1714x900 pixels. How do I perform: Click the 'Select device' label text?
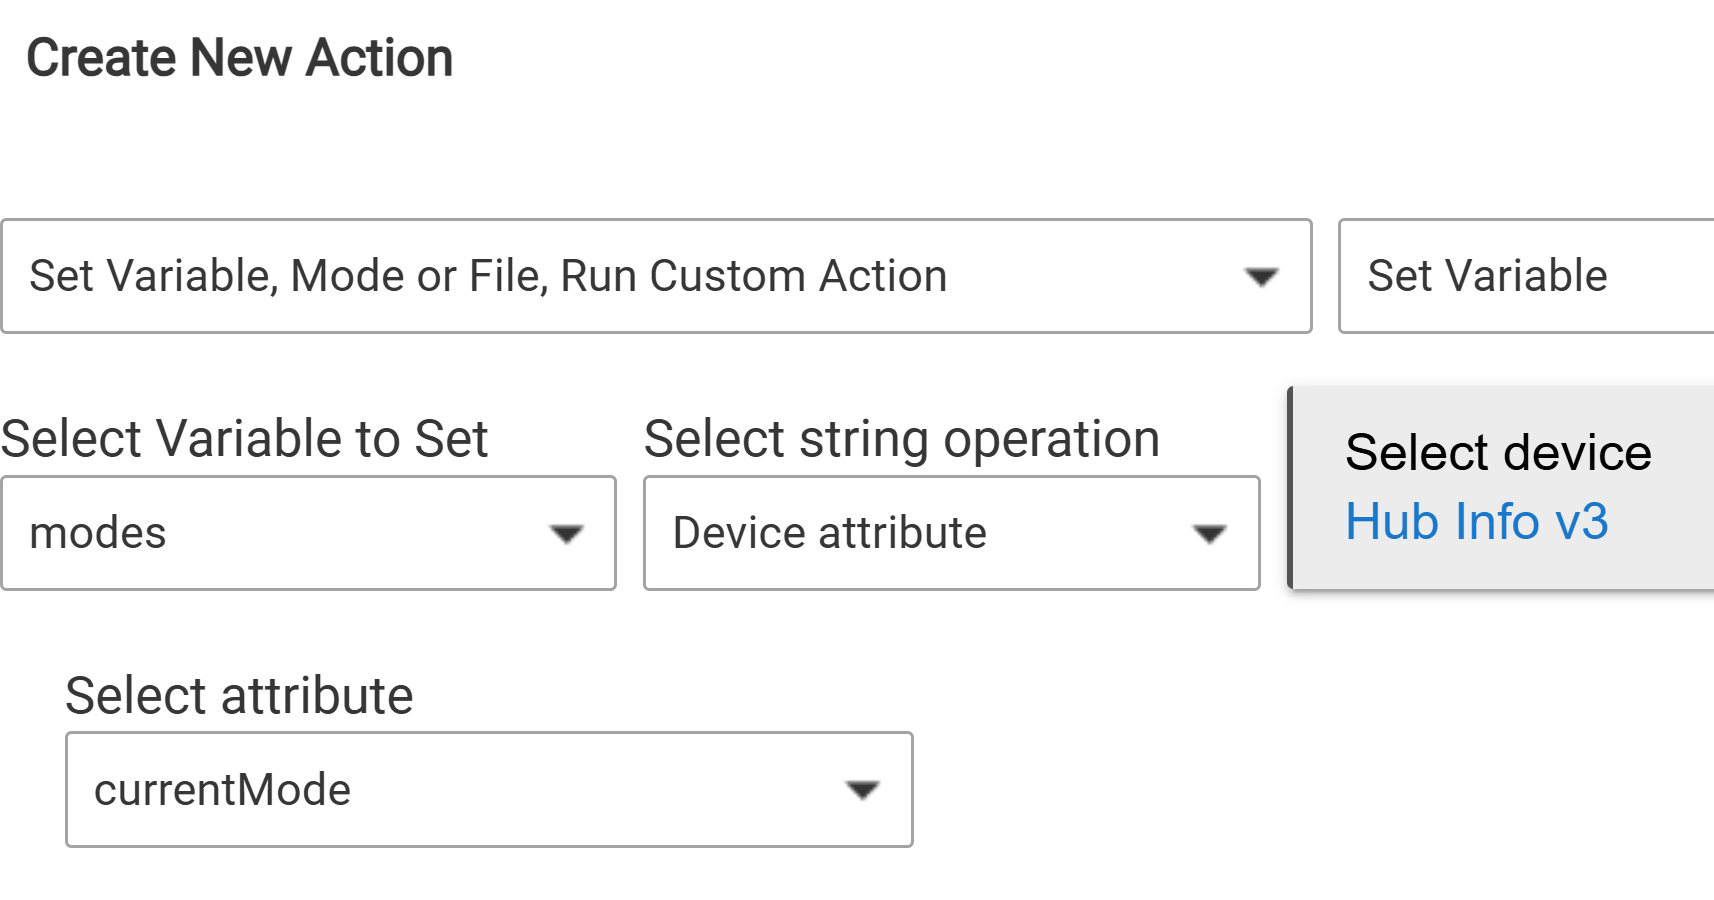pyautogui.click(x=1497, y=453)
